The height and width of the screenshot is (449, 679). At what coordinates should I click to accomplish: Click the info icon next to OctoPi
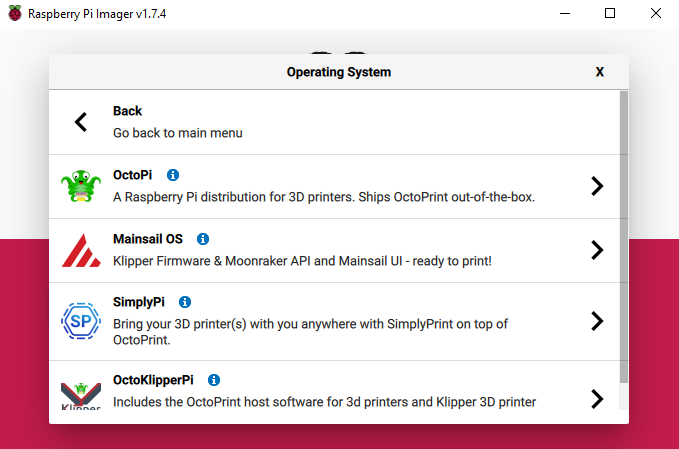(173, 175)
